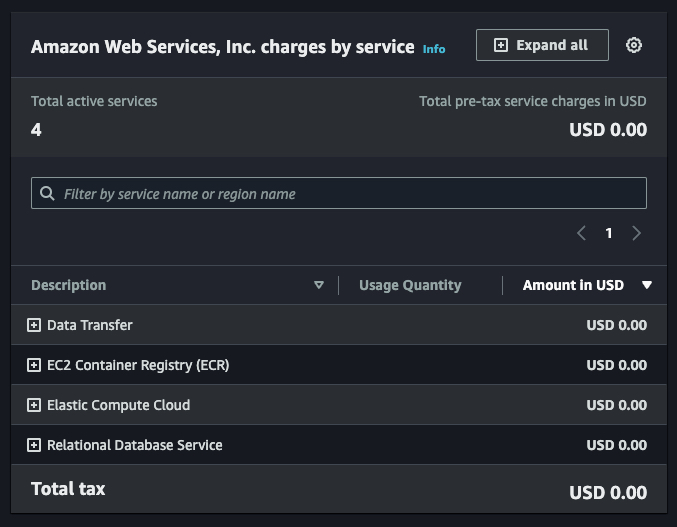Expand the Data Transfer row
Viewport: 677px width, 527px height.
[x=34, y=325]
